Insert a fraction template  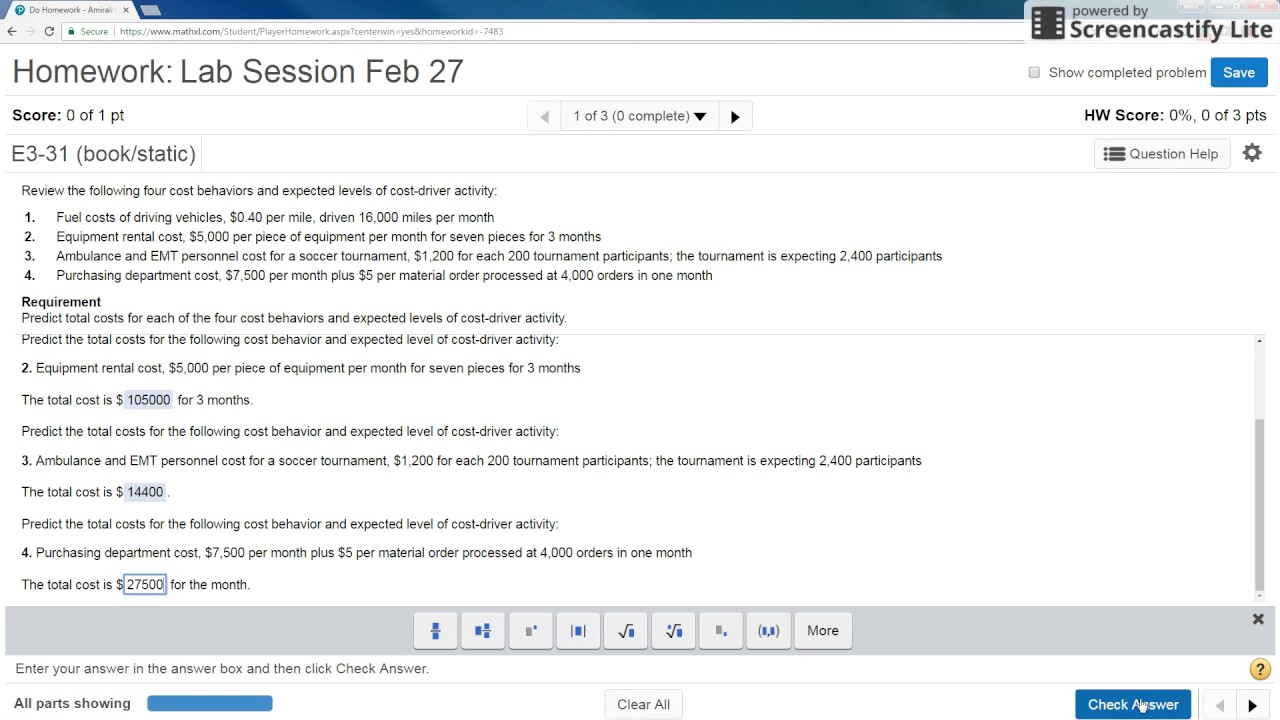pos(435,631)
